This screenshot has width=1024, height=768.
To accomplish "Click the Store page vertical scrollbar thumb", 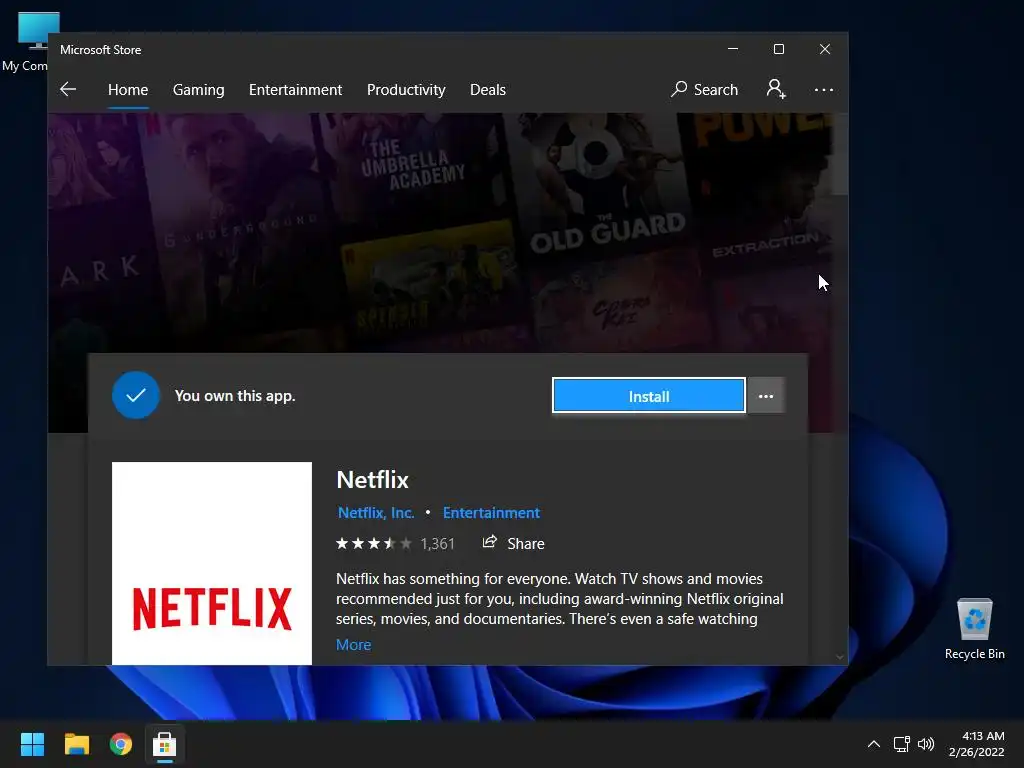I will [x=840, y=153].
